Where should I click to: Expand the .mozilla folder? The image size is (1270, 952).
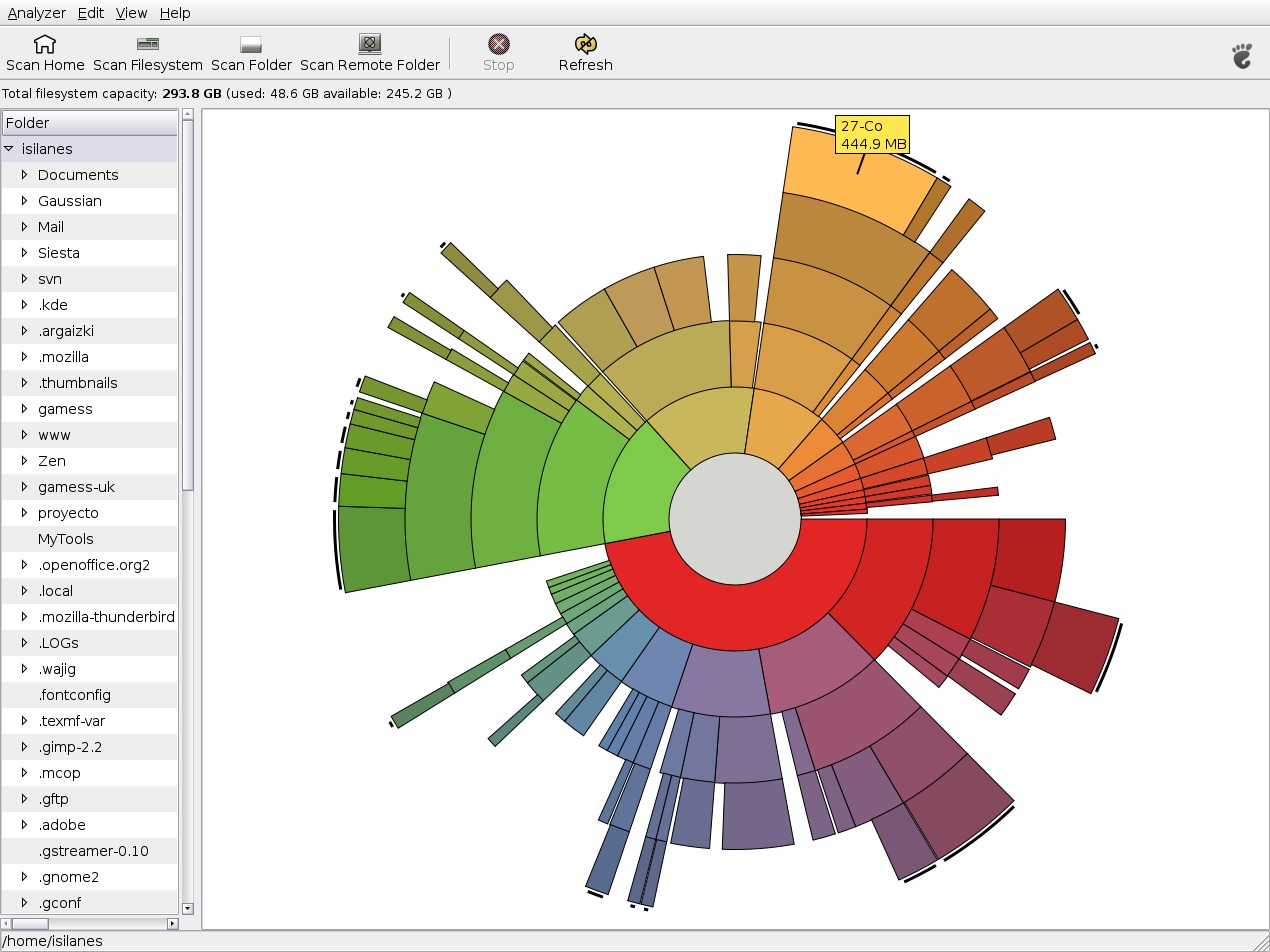25,357
